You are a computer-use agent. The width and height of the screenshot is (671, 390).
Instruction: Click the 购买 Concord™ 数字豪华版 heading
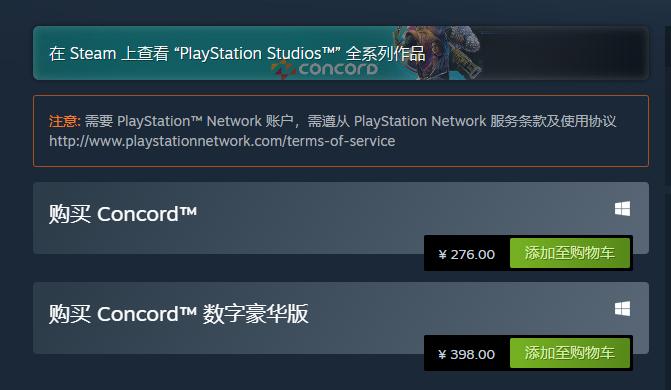[178, 314]
